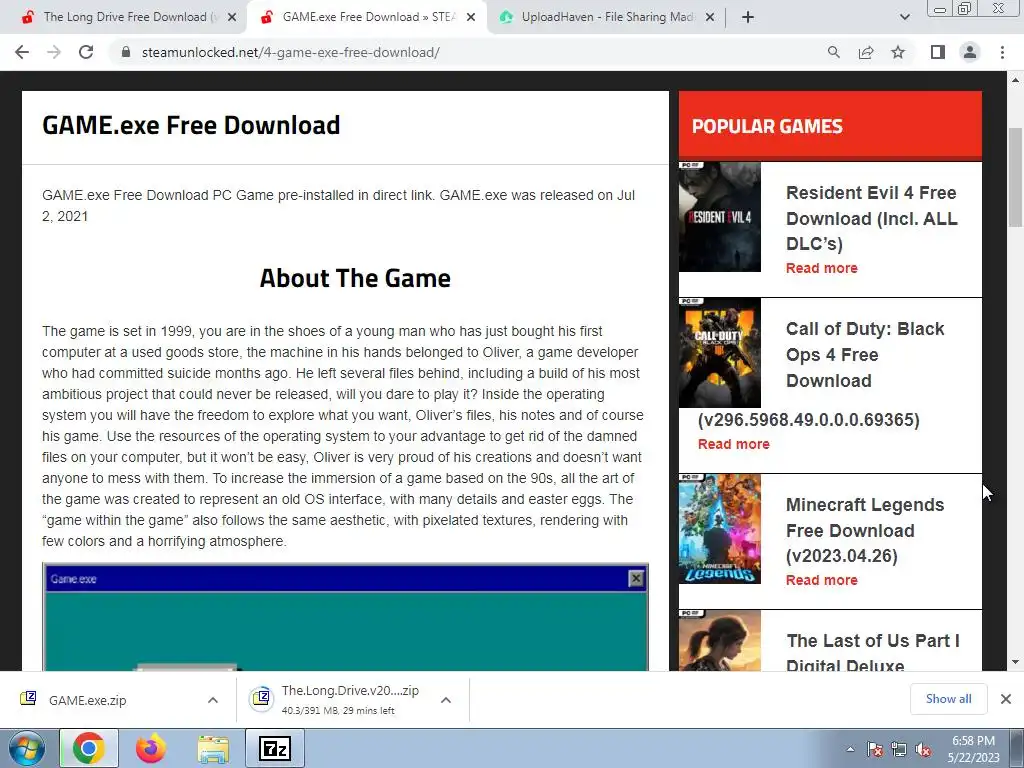
Task: Click the Action Center flag tray icon
Action: [x=875, y=749]
